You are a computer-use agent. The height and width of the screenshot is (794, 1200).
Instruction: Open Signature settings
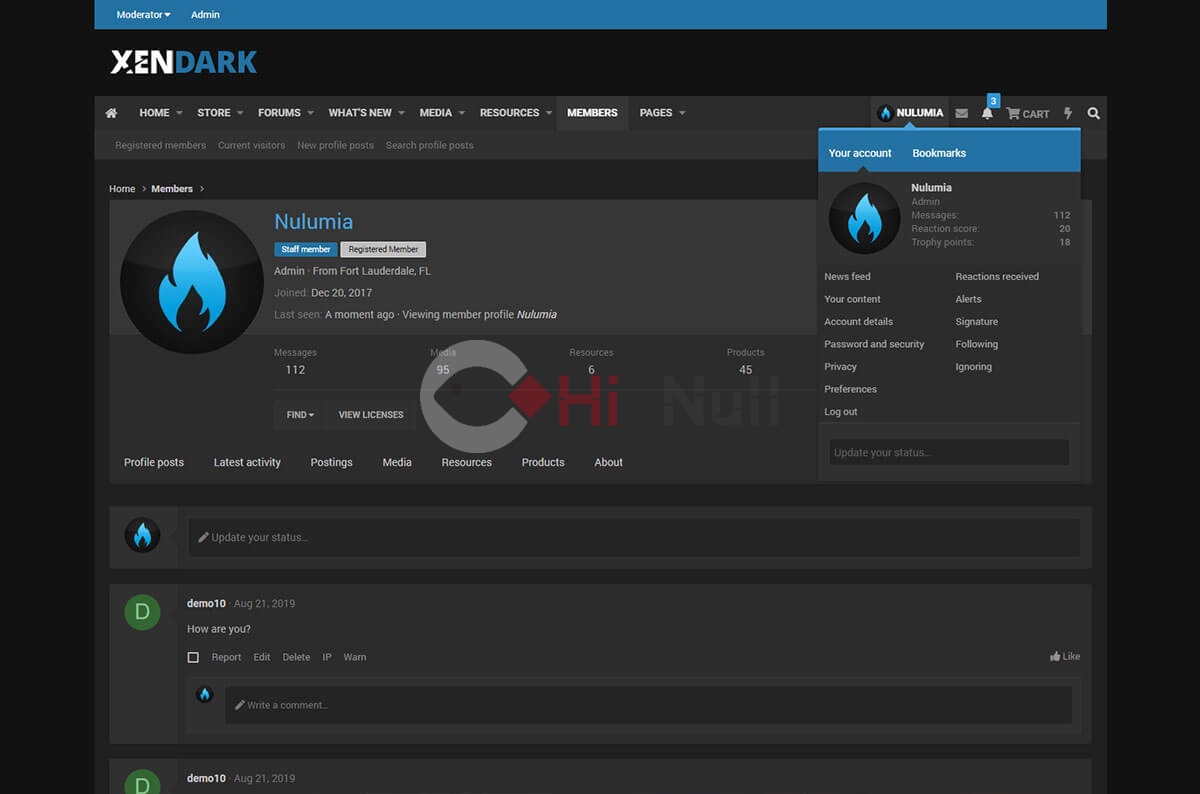pos(976,322)
